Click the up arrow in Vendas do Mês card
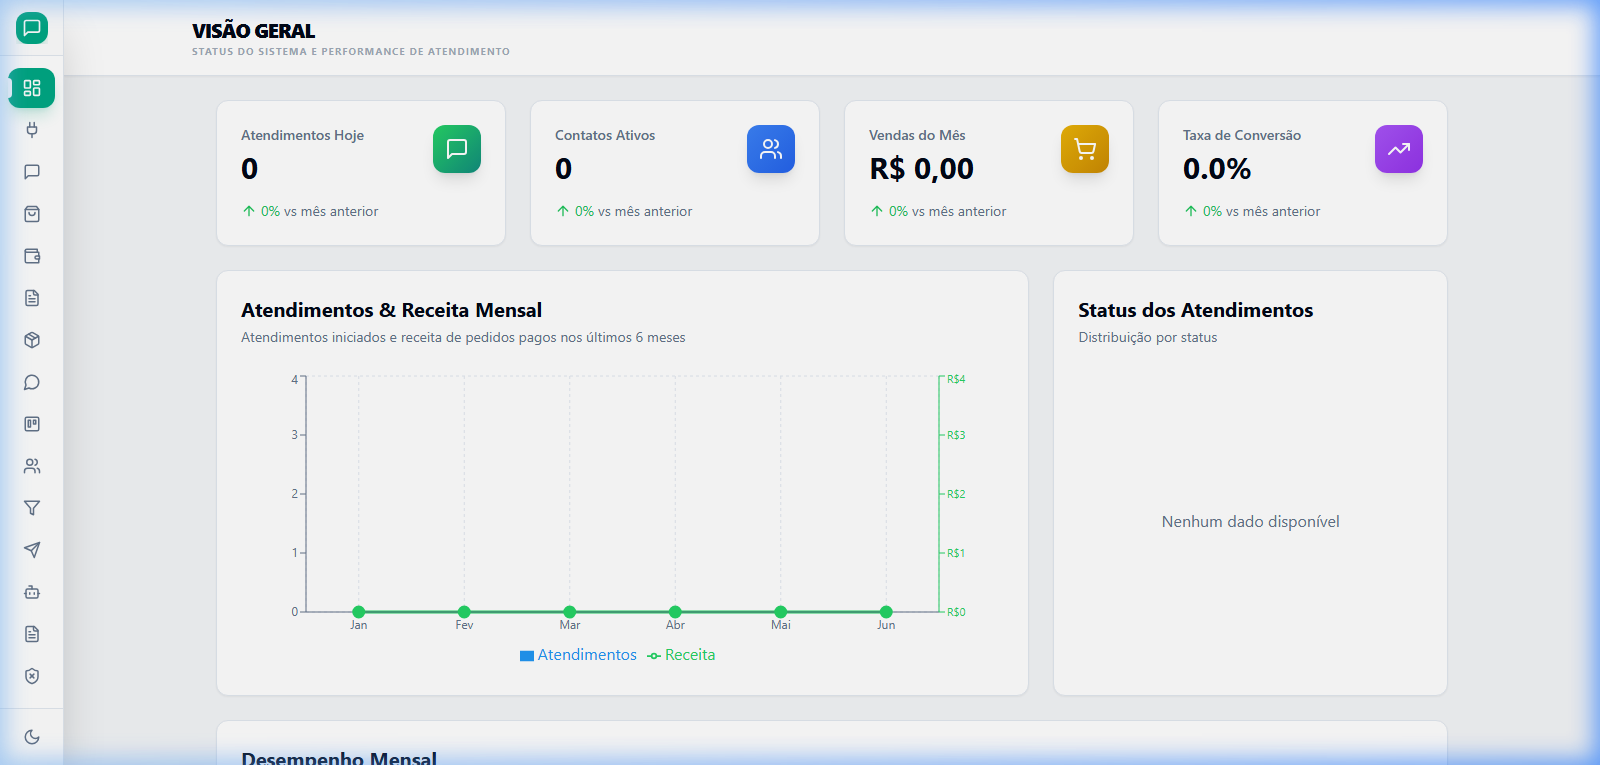 (x=877, y=211)
